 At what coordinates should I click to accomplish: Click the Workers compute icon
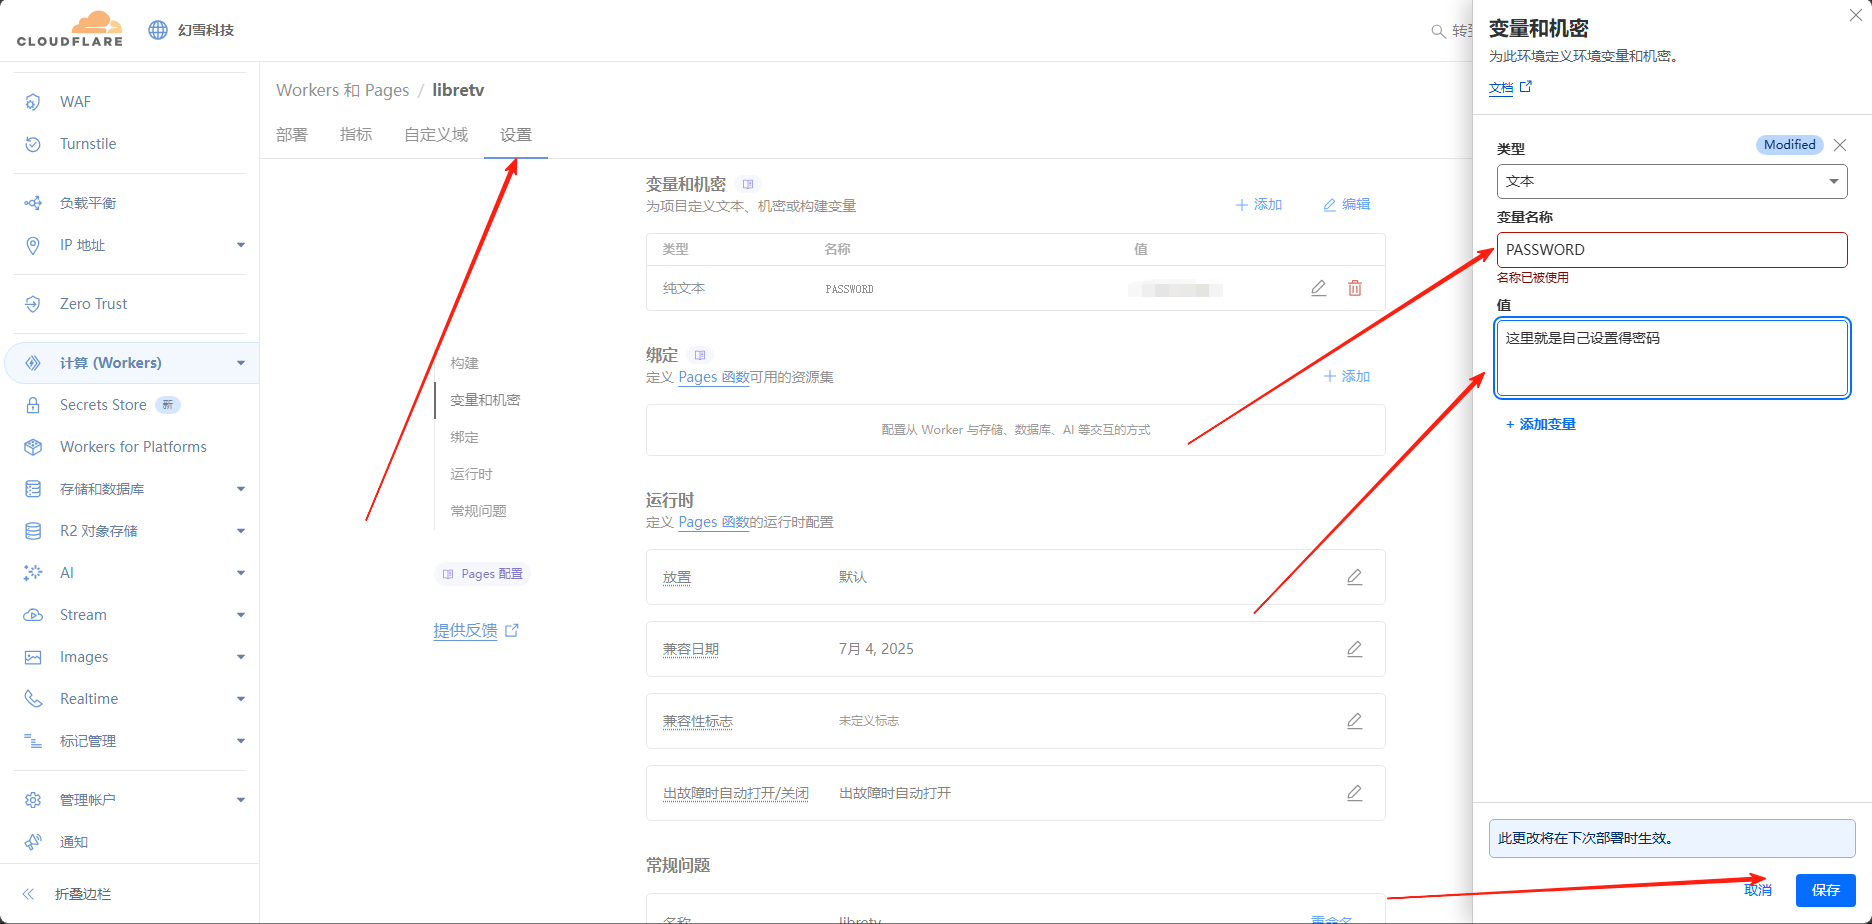(x=33, y=363)
